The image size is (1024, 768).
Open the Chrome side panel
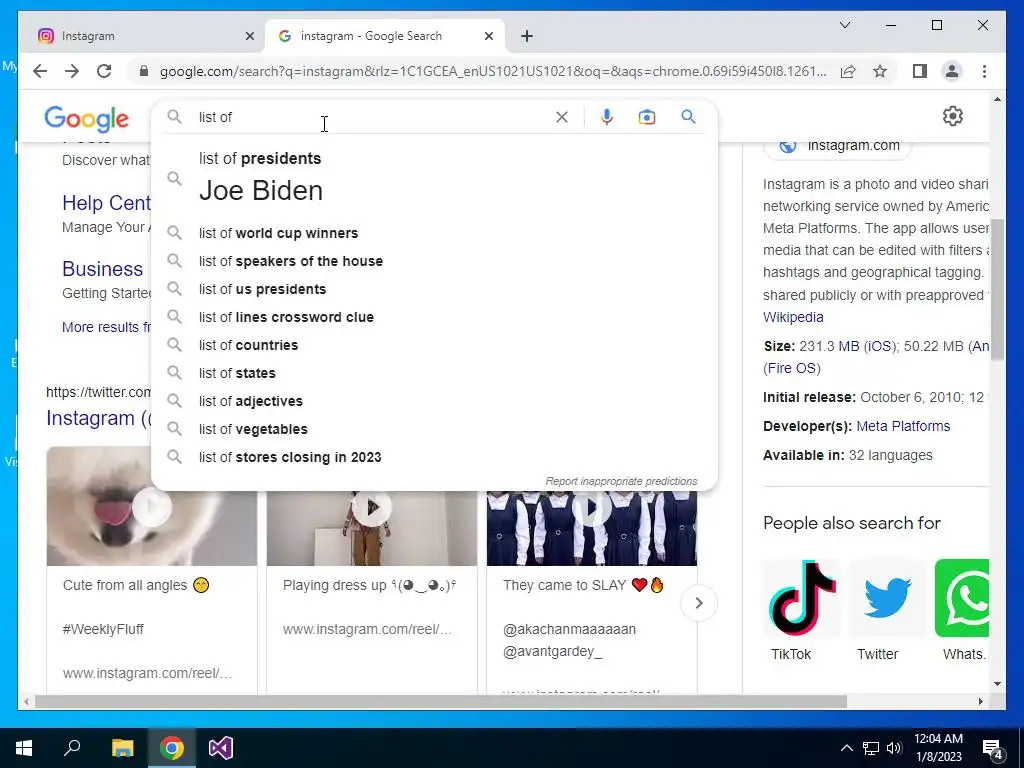pos(920,71)
